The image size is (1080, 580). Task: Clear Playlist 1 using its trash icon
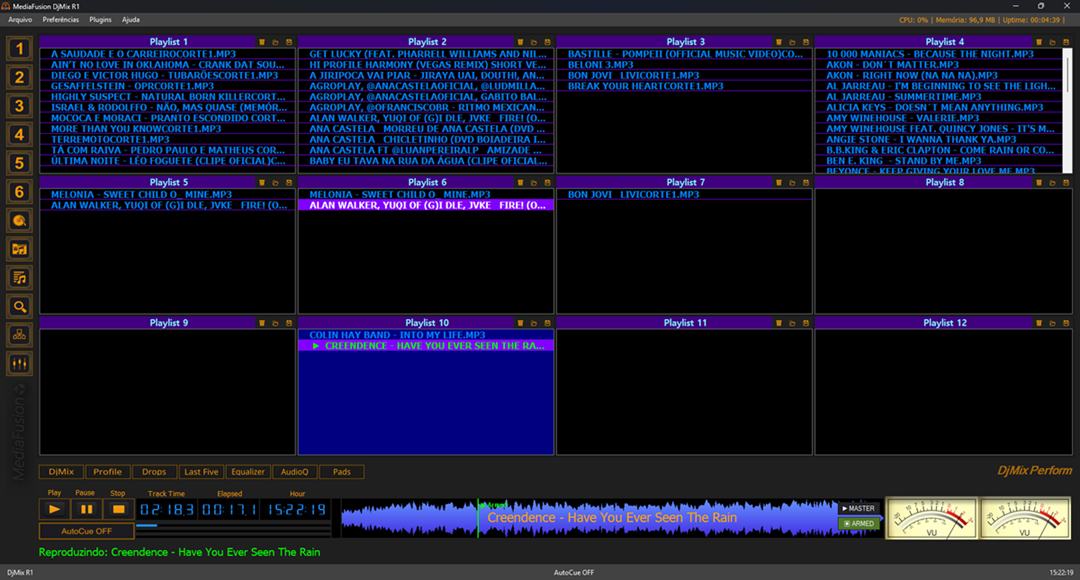[x=262, y=42]
